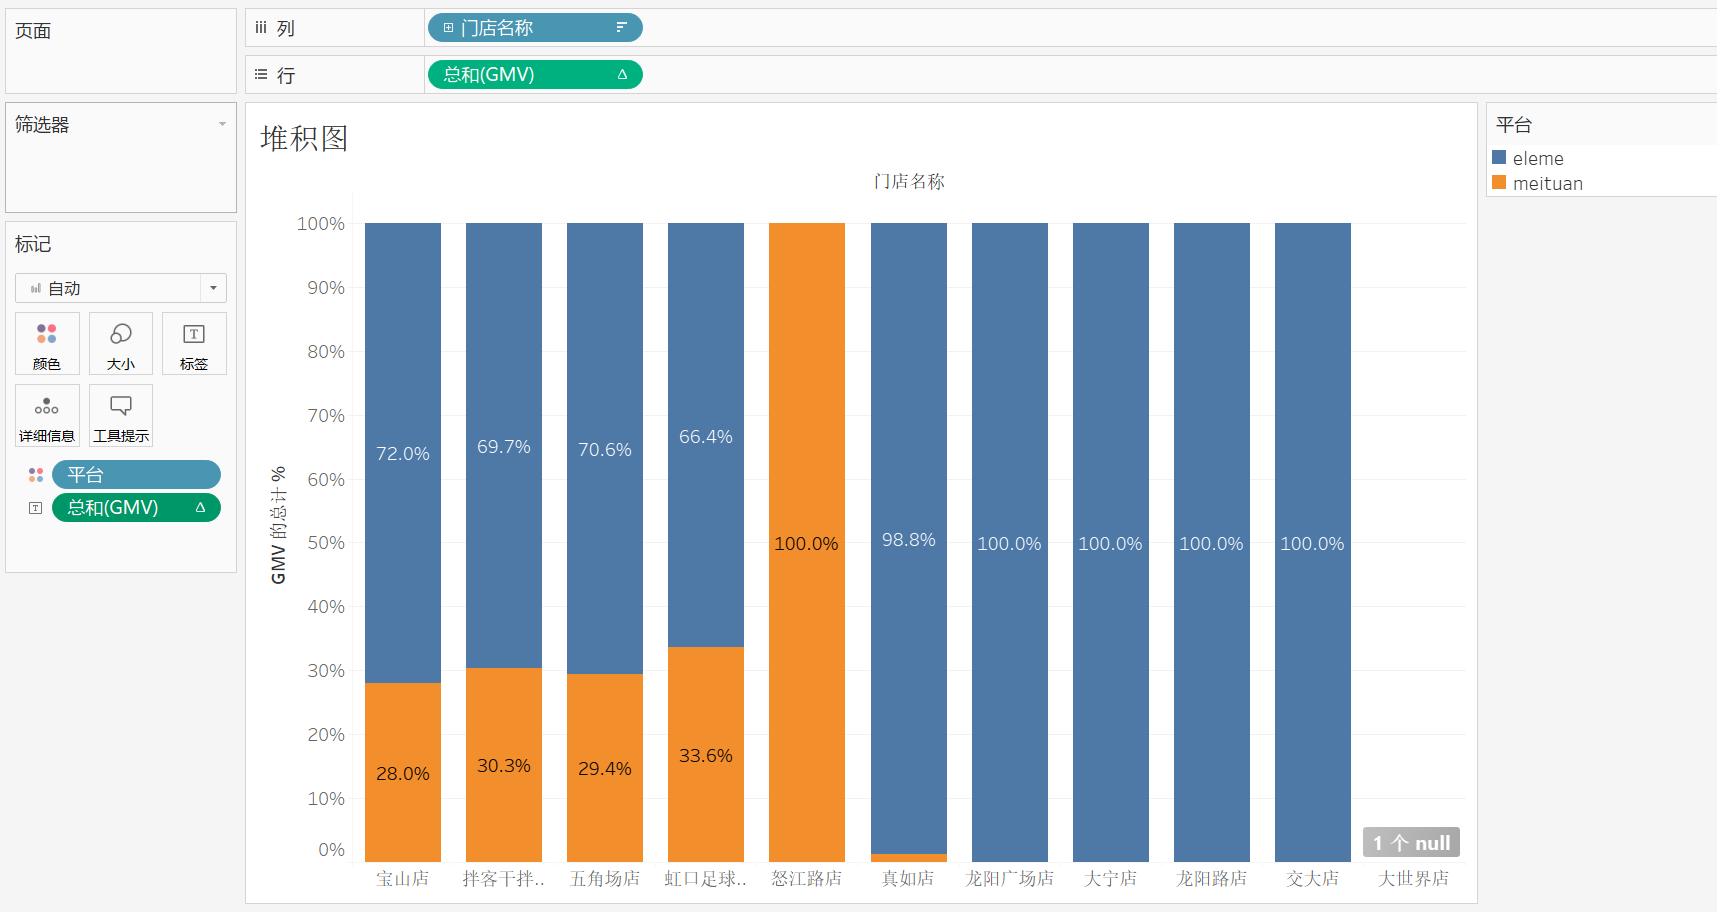The image size is (1717, 912).
Task: Click the 龙阳路店 axis label
Action: (1211, 878)
